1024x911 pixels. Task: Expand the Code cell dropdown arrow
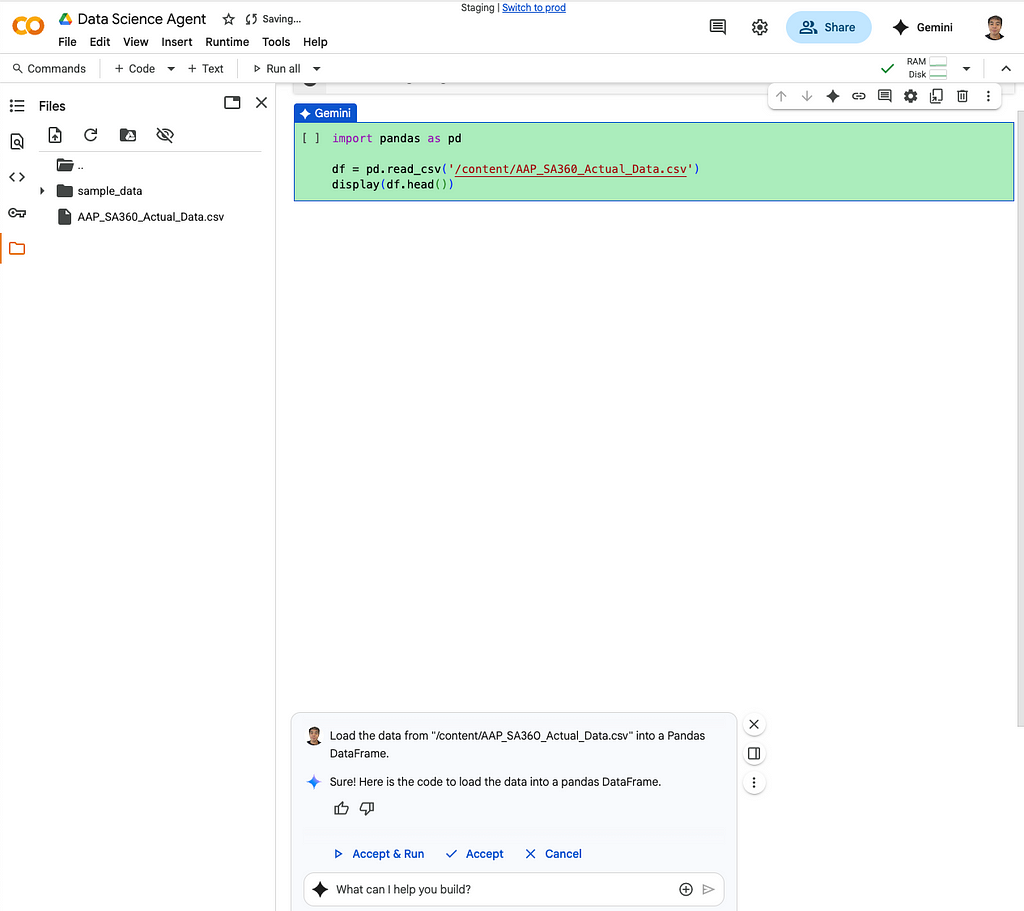point(170,69)
